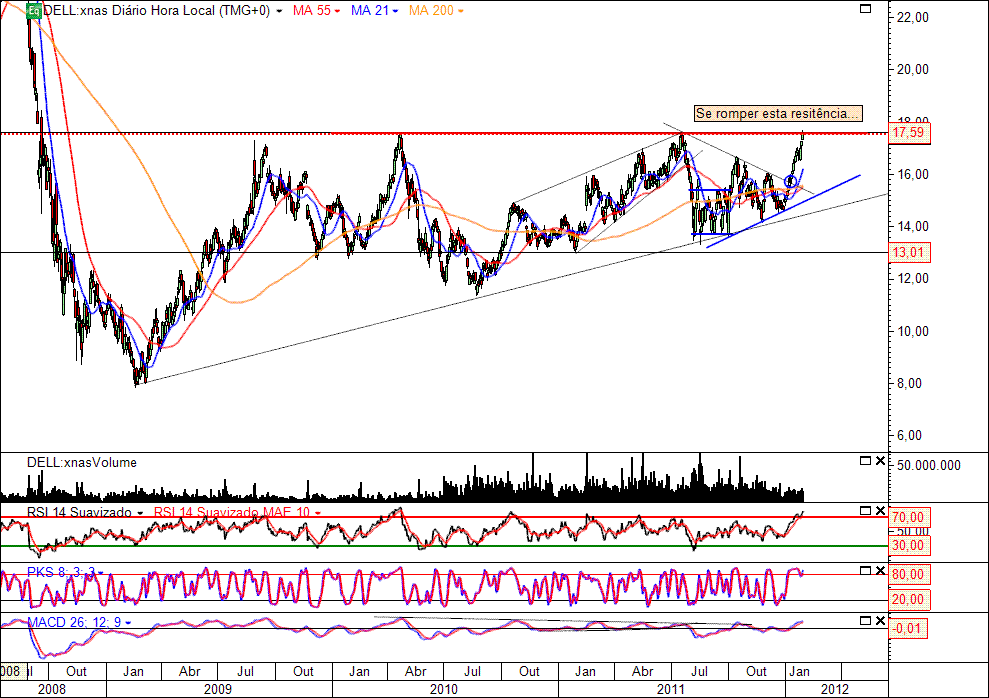Close the RSI 14 Suavizado panel
The height and width of the screenshot is (698, 989).
(x=880, y=511)
